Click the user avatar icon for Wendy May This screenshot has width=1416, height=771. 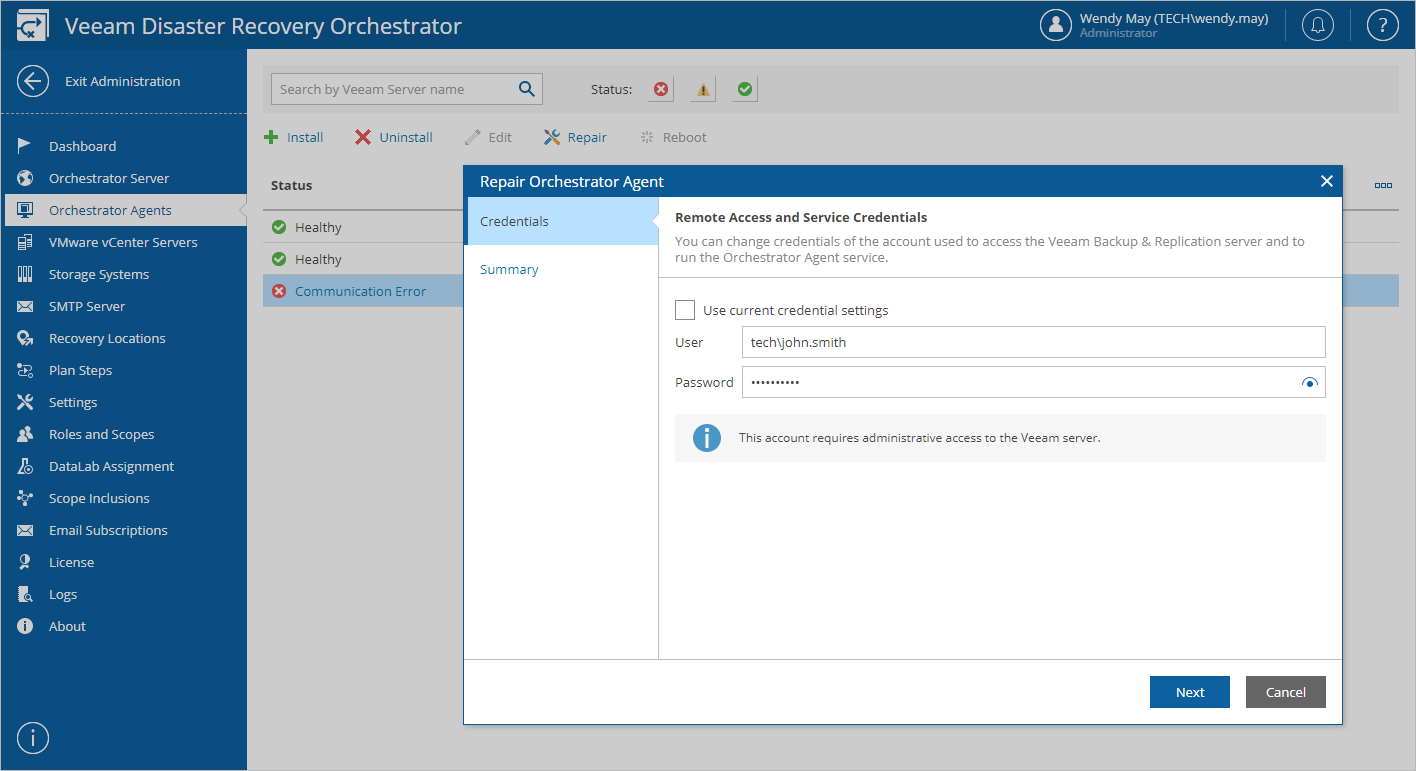(1056, 25)
